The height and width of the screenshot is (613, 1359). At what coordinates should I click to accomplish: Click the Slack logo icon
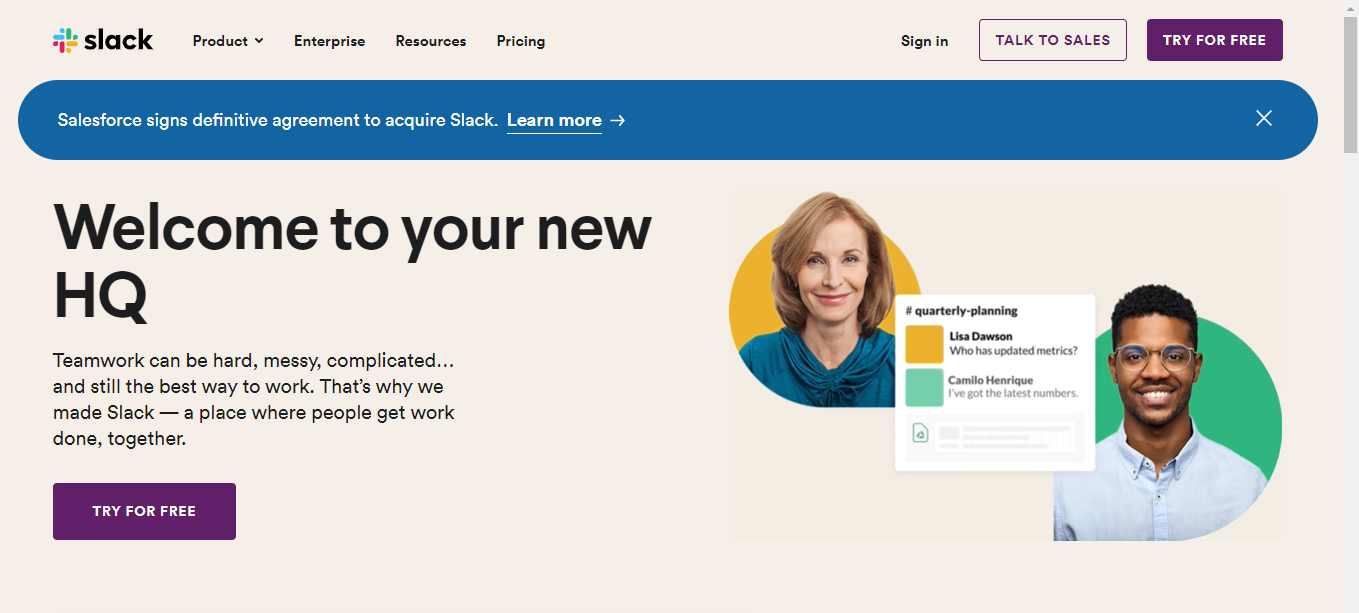coord(103,40)
